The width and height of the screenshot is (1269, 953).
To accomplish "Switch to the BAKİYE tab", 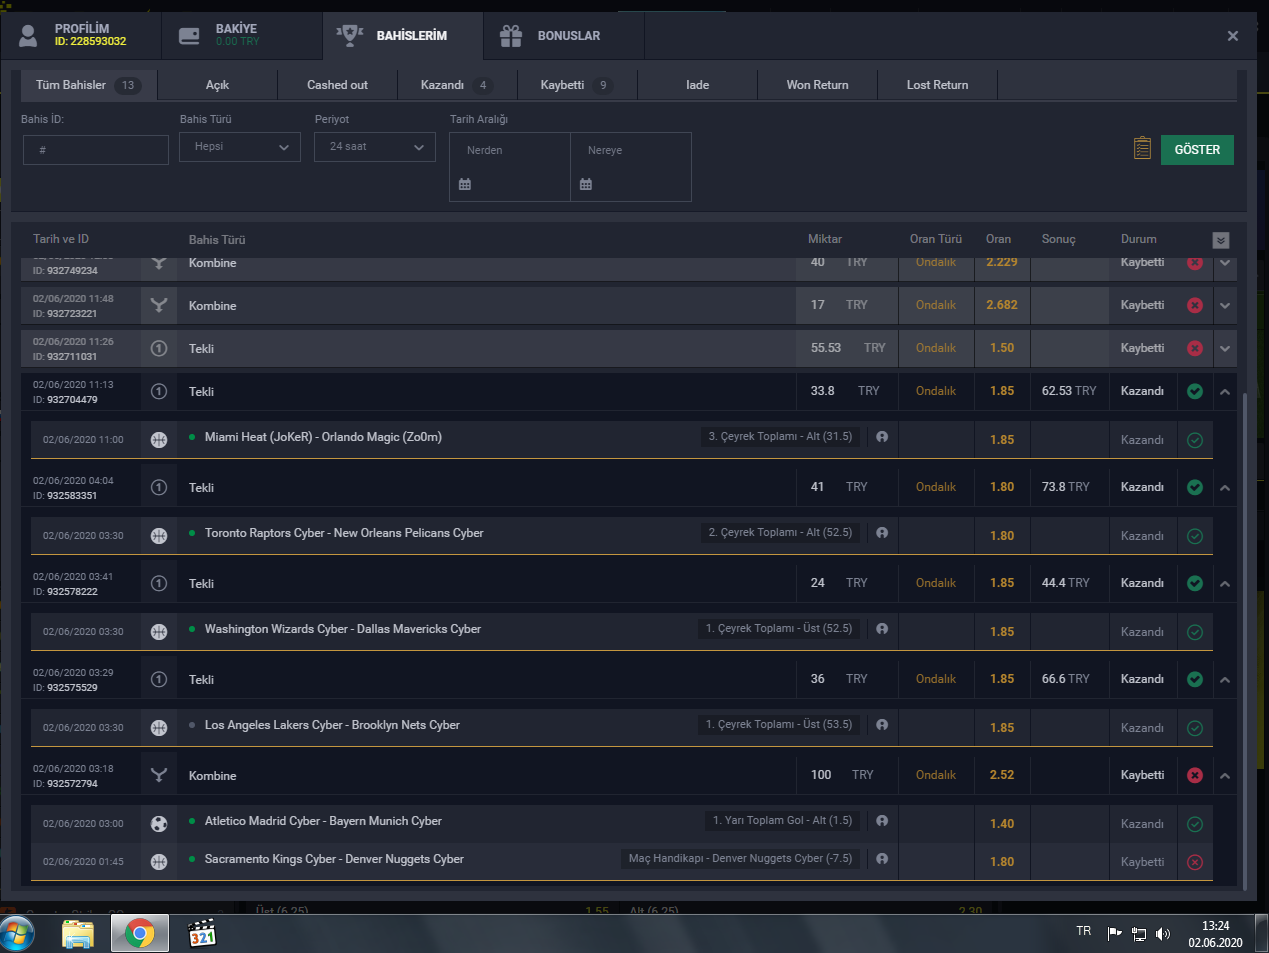I will (x=242, y=36).
